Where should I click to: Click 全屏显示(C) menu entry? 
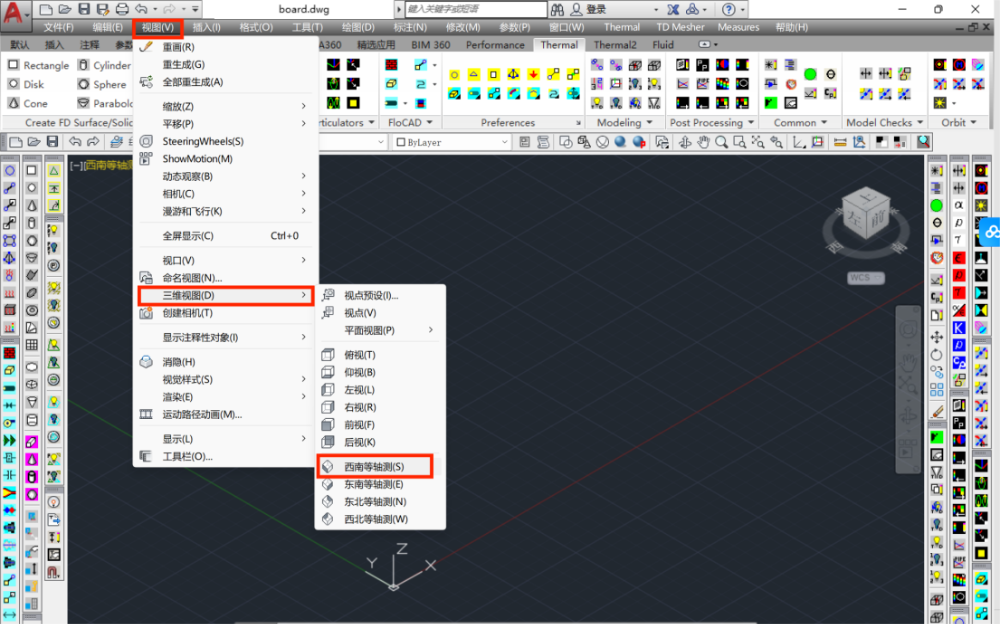coord(225,236)
